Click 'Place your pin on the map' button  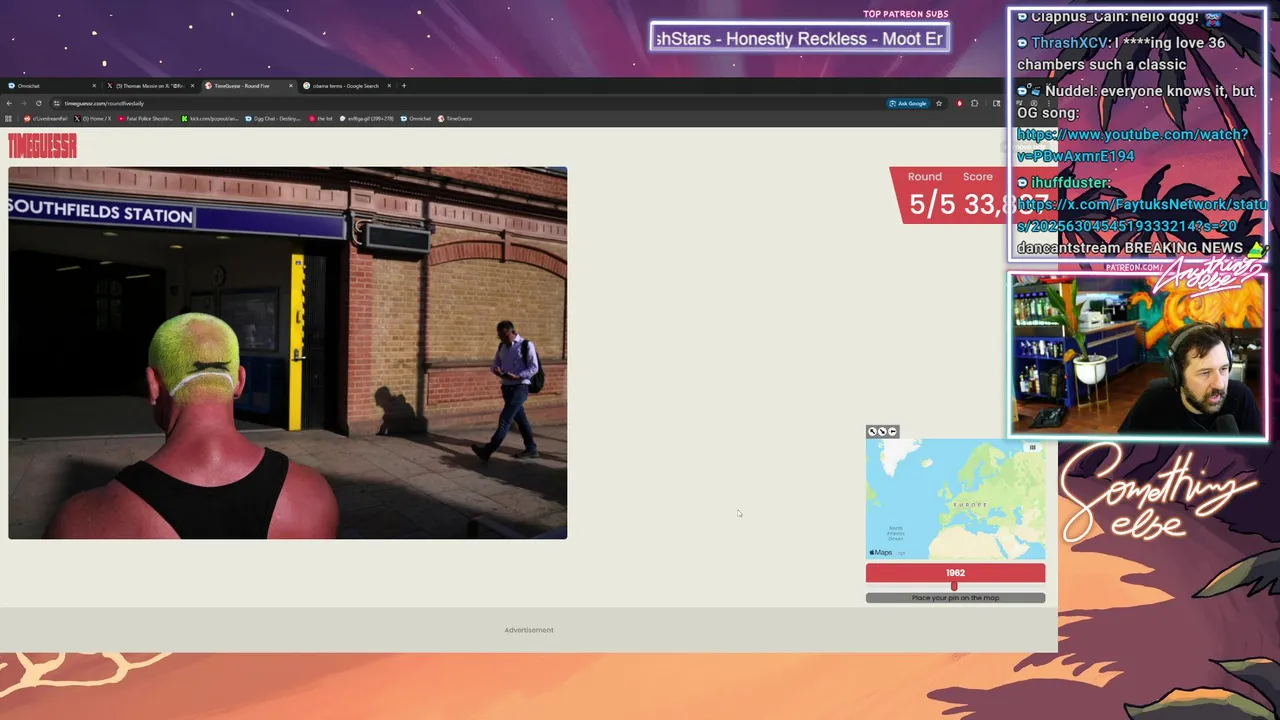pyautogui.click(x=955, y=598)
